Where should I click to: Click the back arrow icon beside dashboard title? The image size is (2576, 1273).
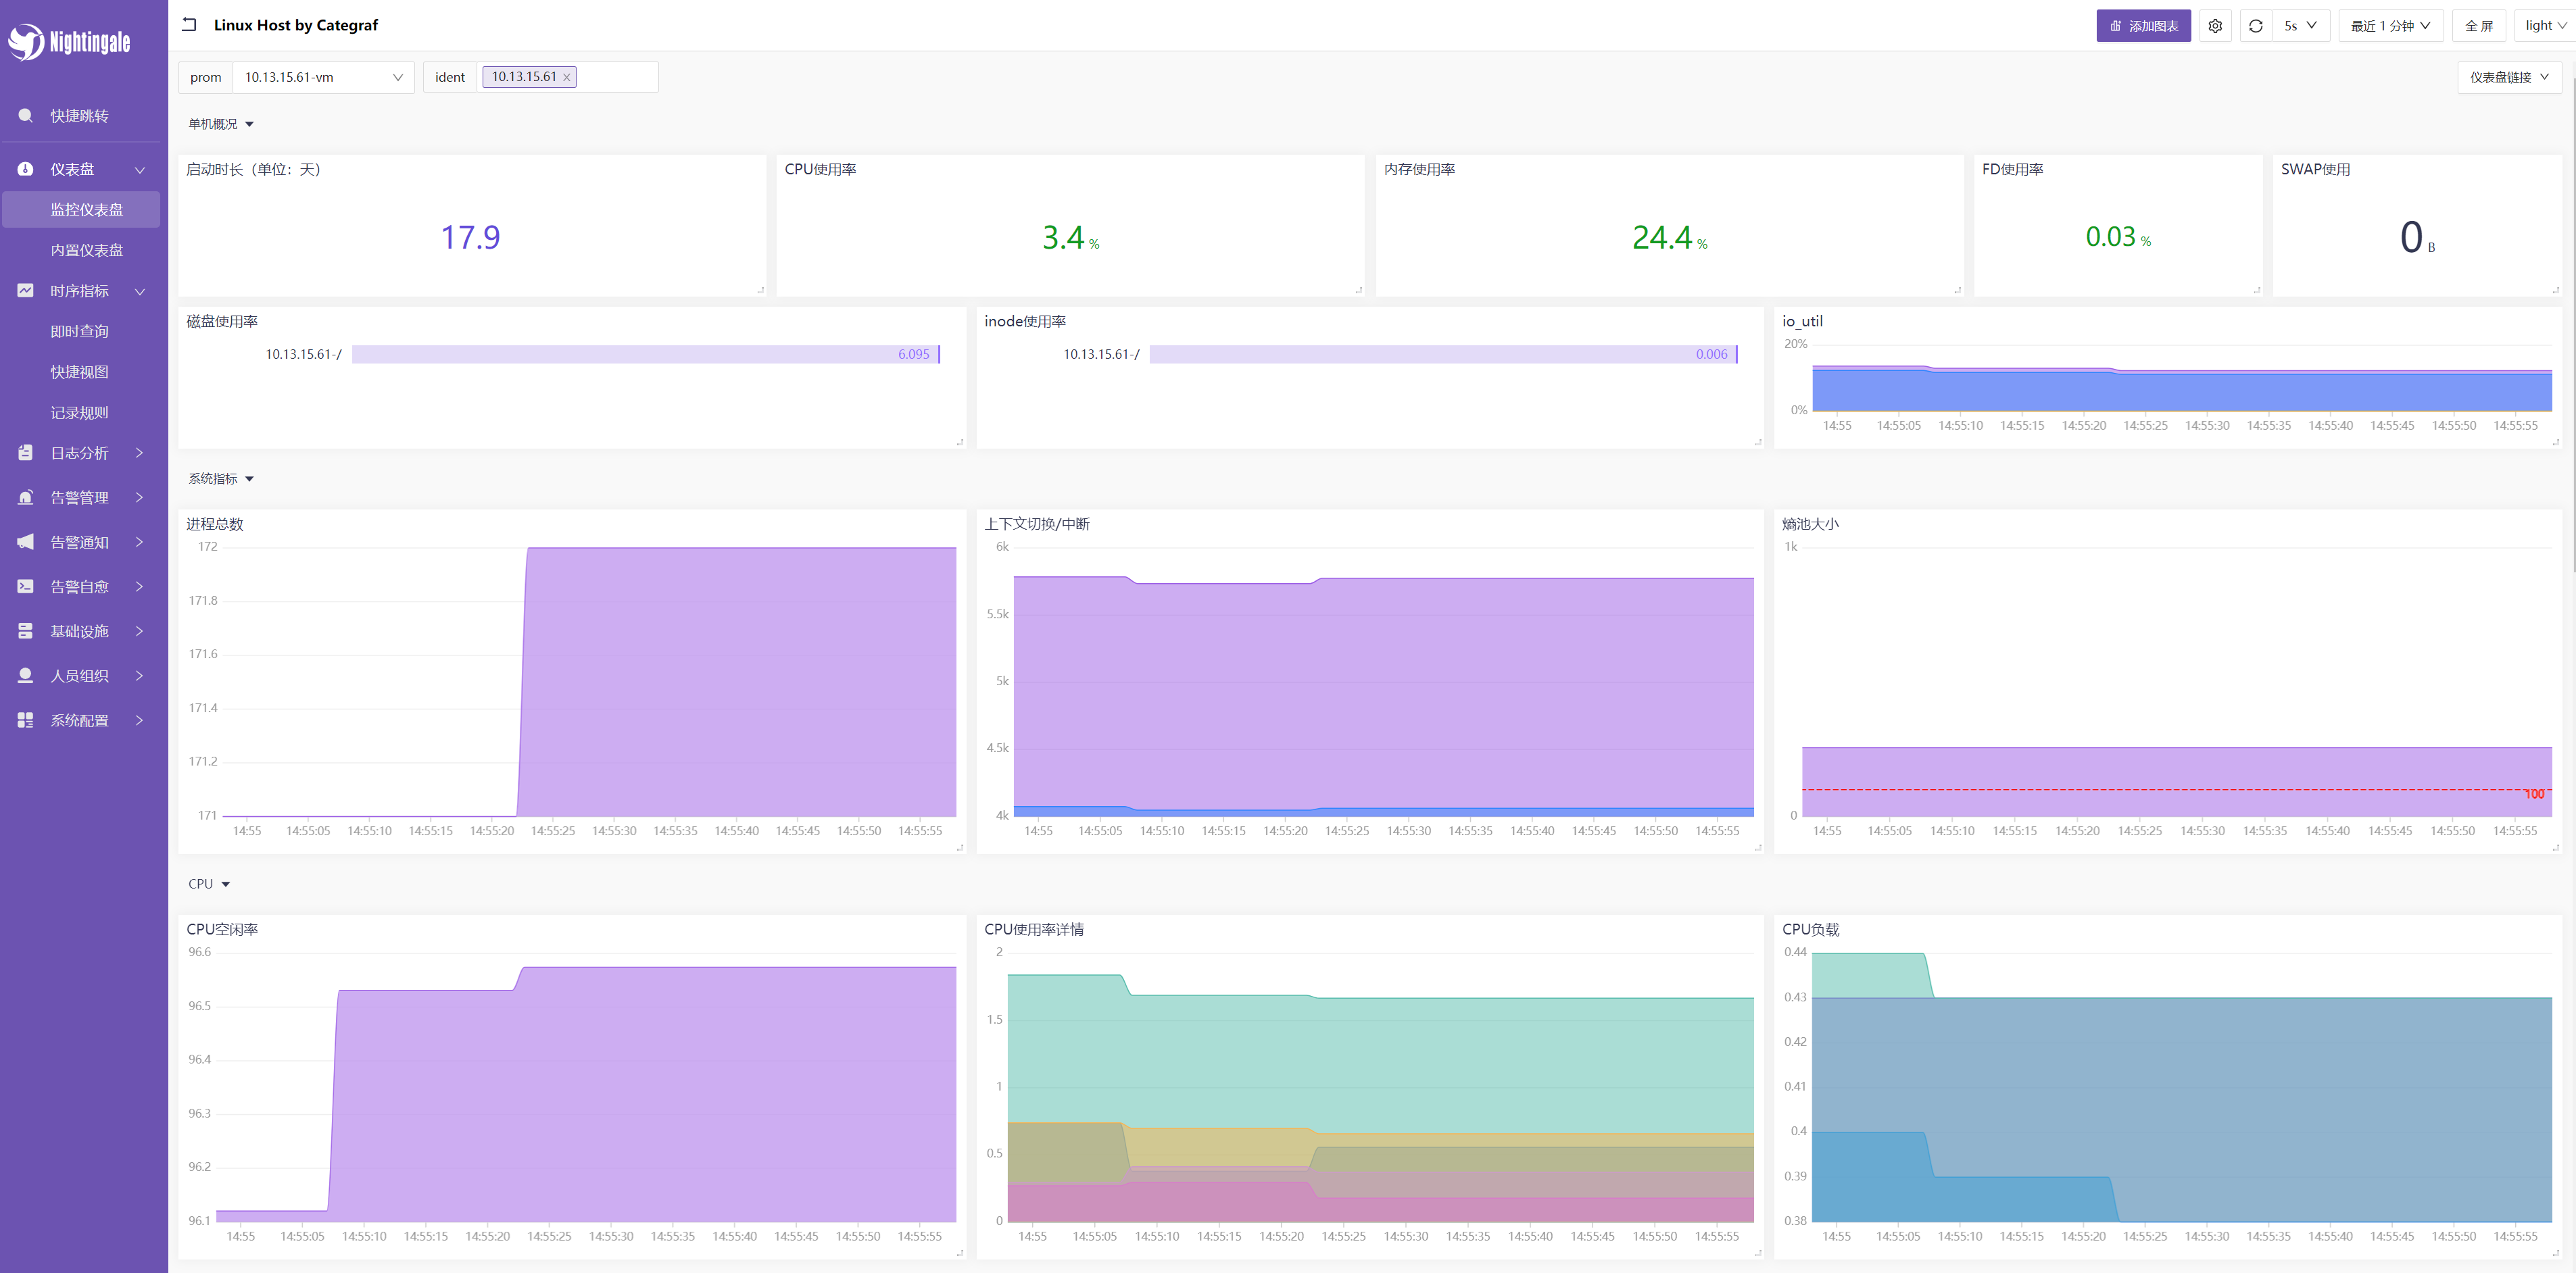(189, 25)
